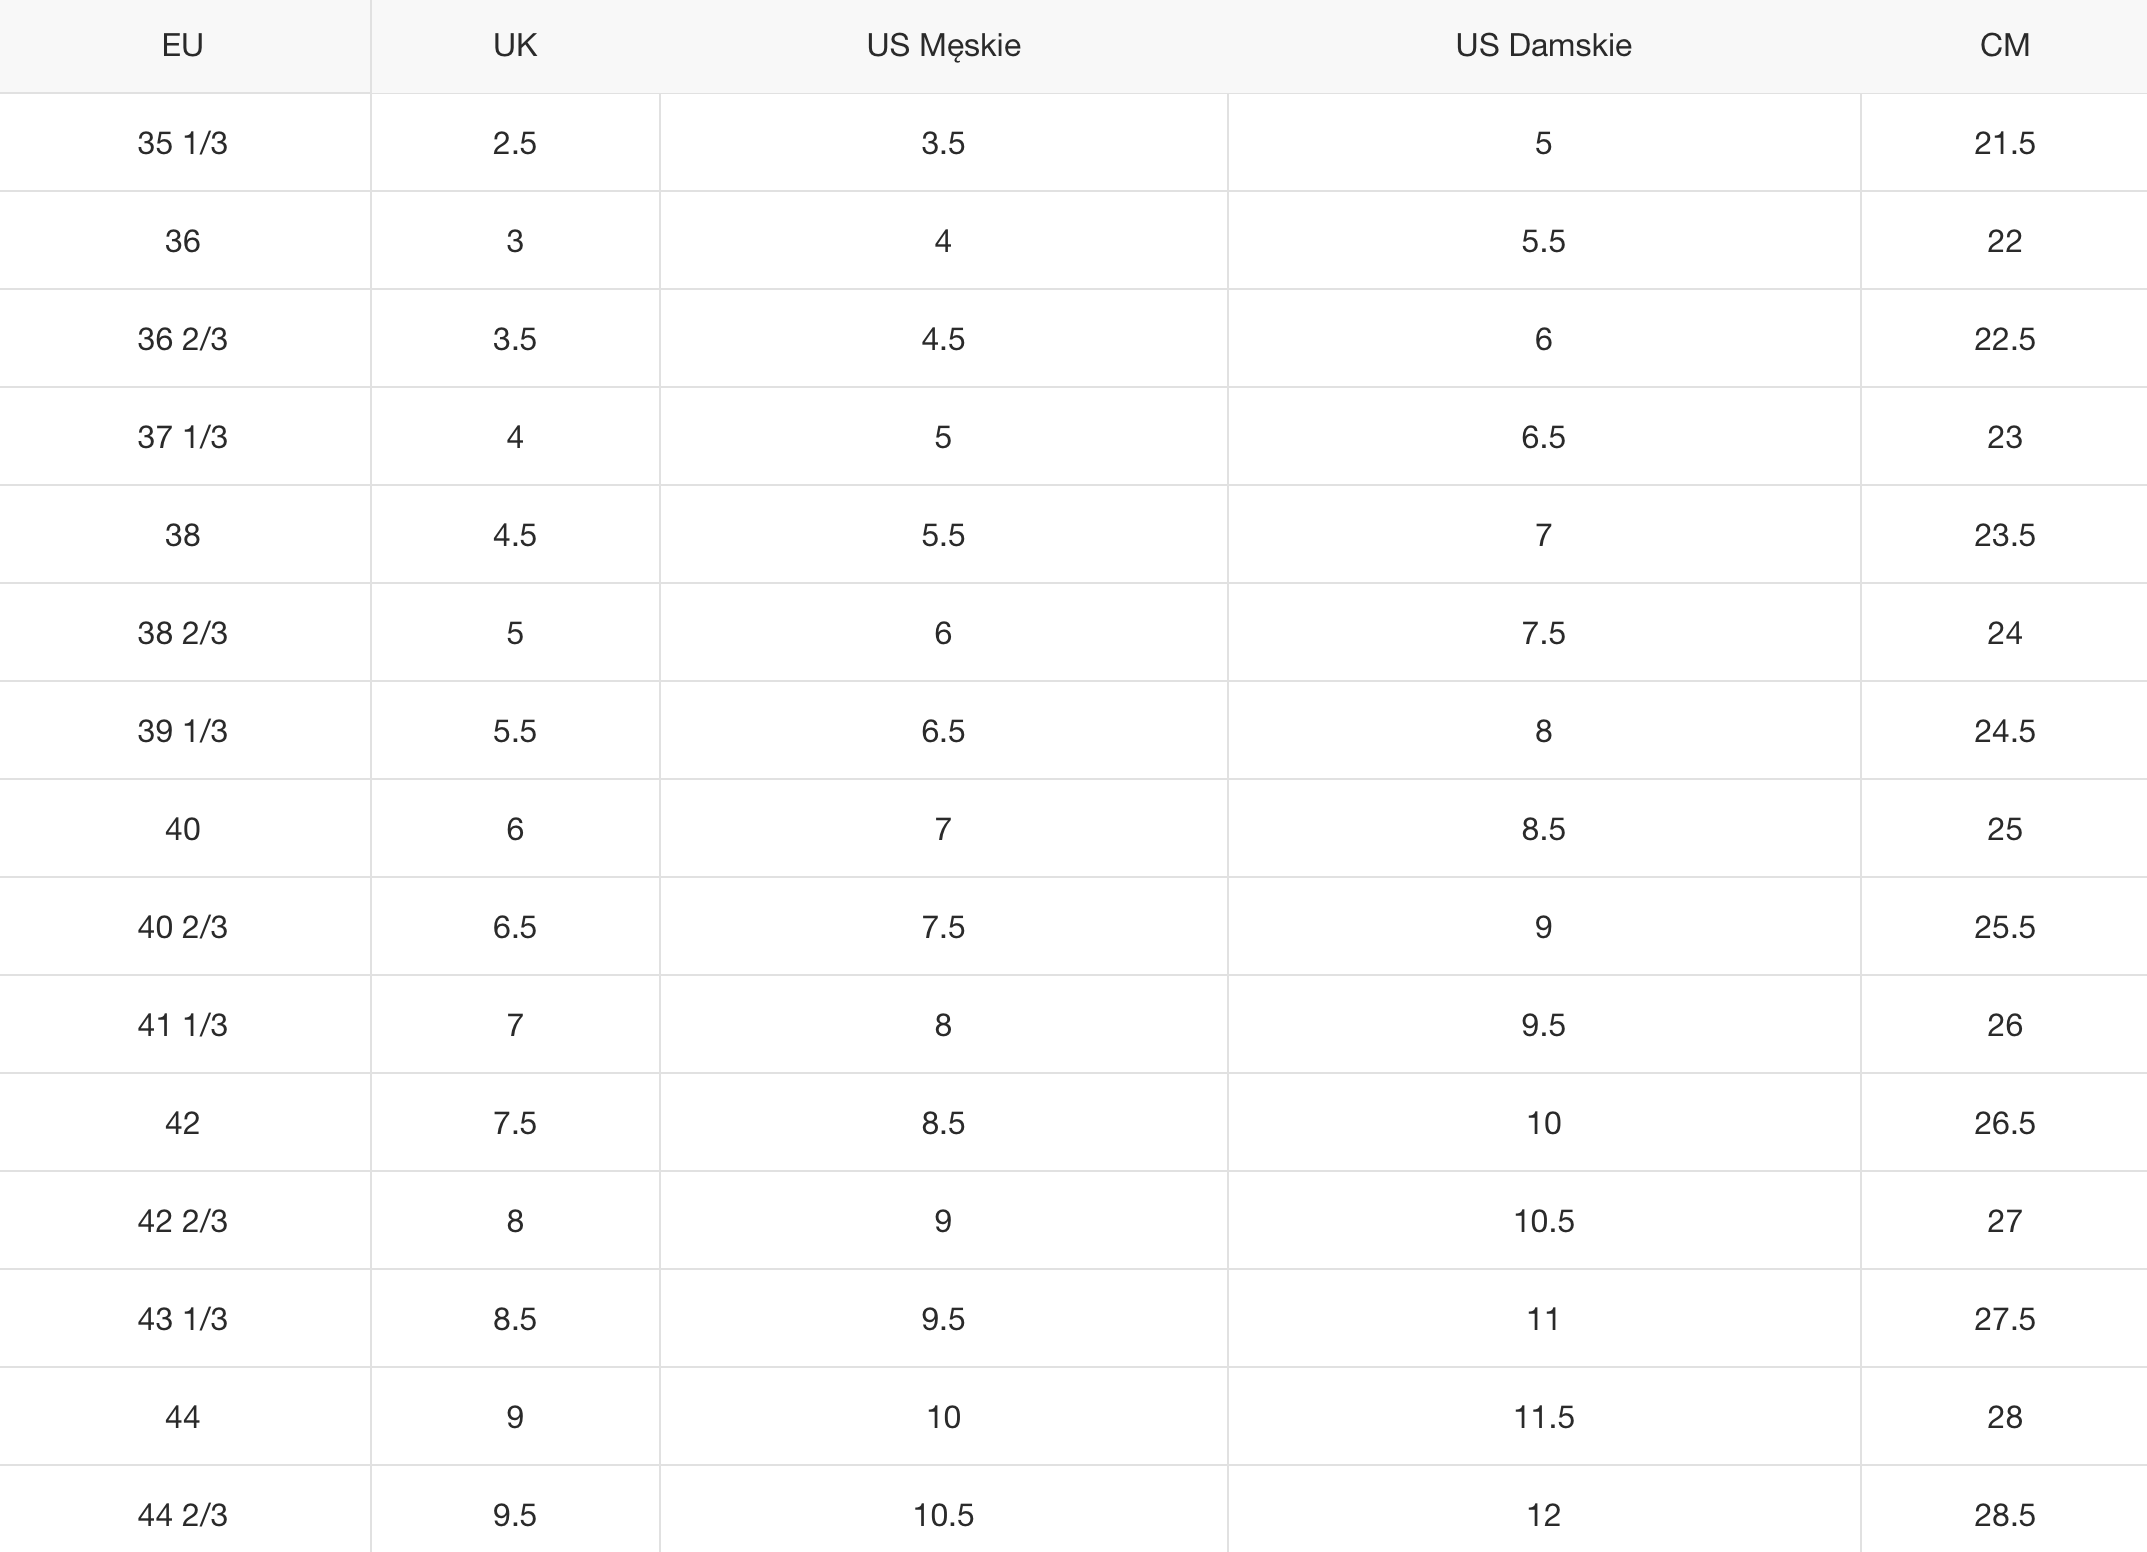The image size is (2147, 1552).
Task: Click US Męskie size 10.5 cell
Action: (x=943, y=1515)
